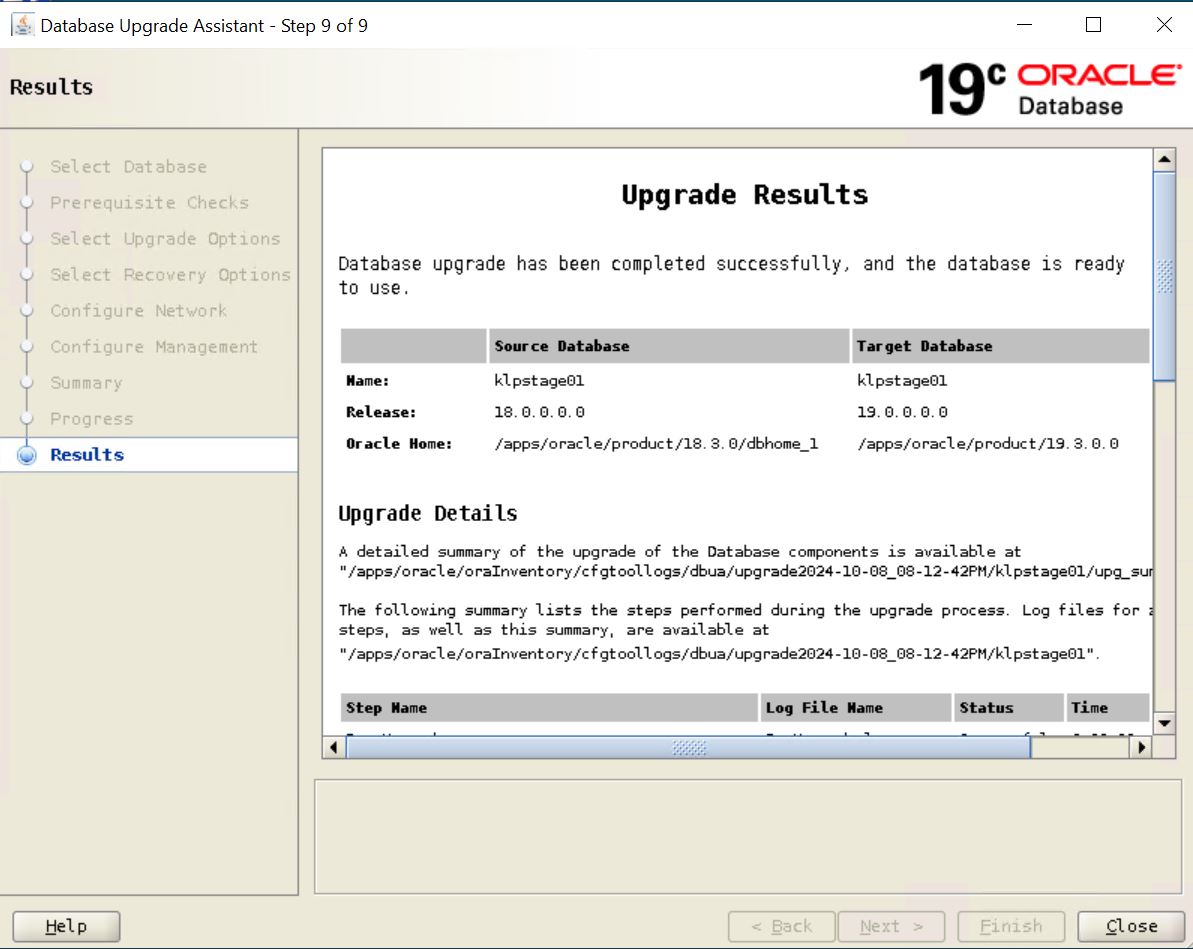
Task: Select the Configure Network step
Action: (x=138, y=310)
